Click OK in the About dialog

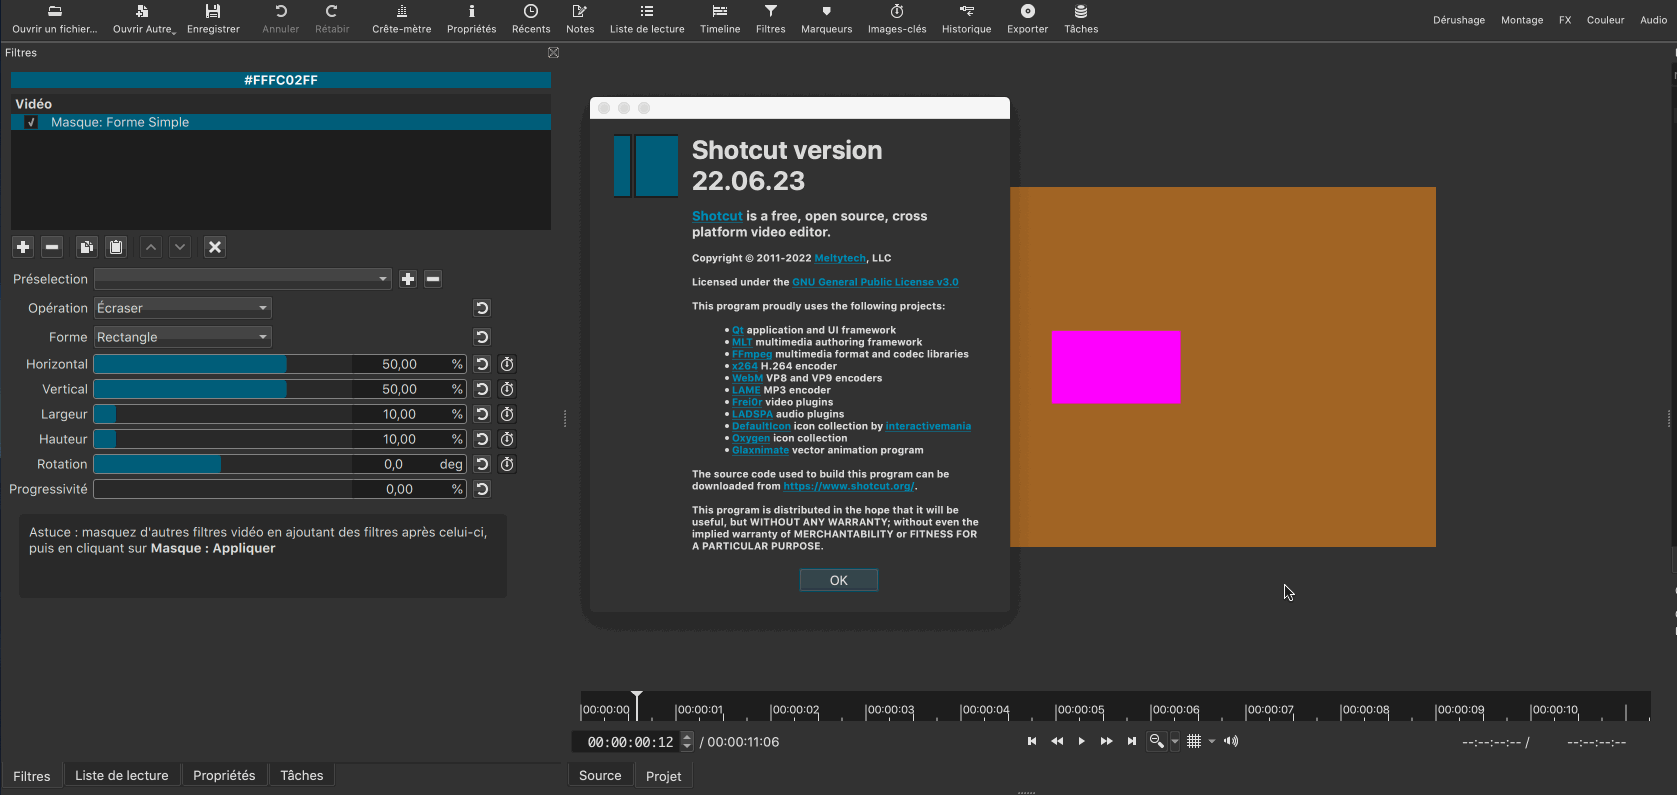839,580
